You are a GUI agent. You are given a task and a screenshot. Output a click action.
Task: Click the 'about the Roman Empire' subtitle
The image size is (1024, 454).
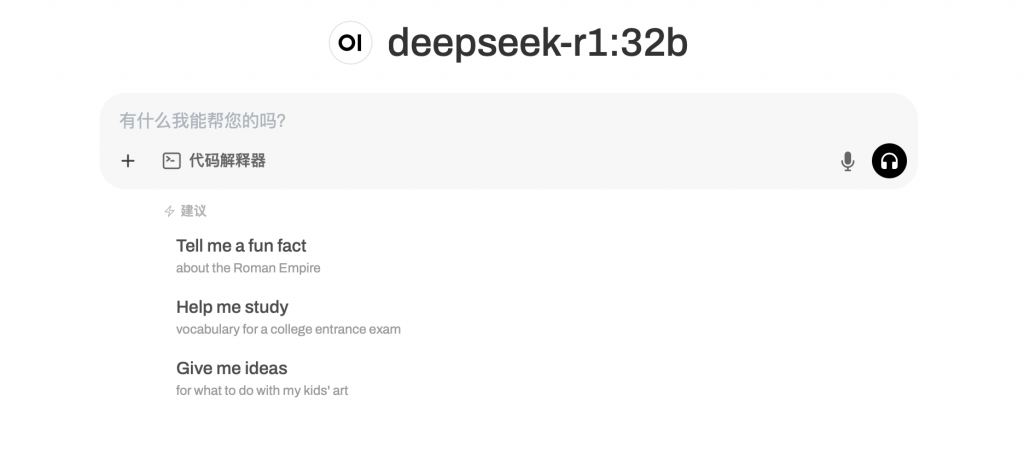(x=248, y=268)
